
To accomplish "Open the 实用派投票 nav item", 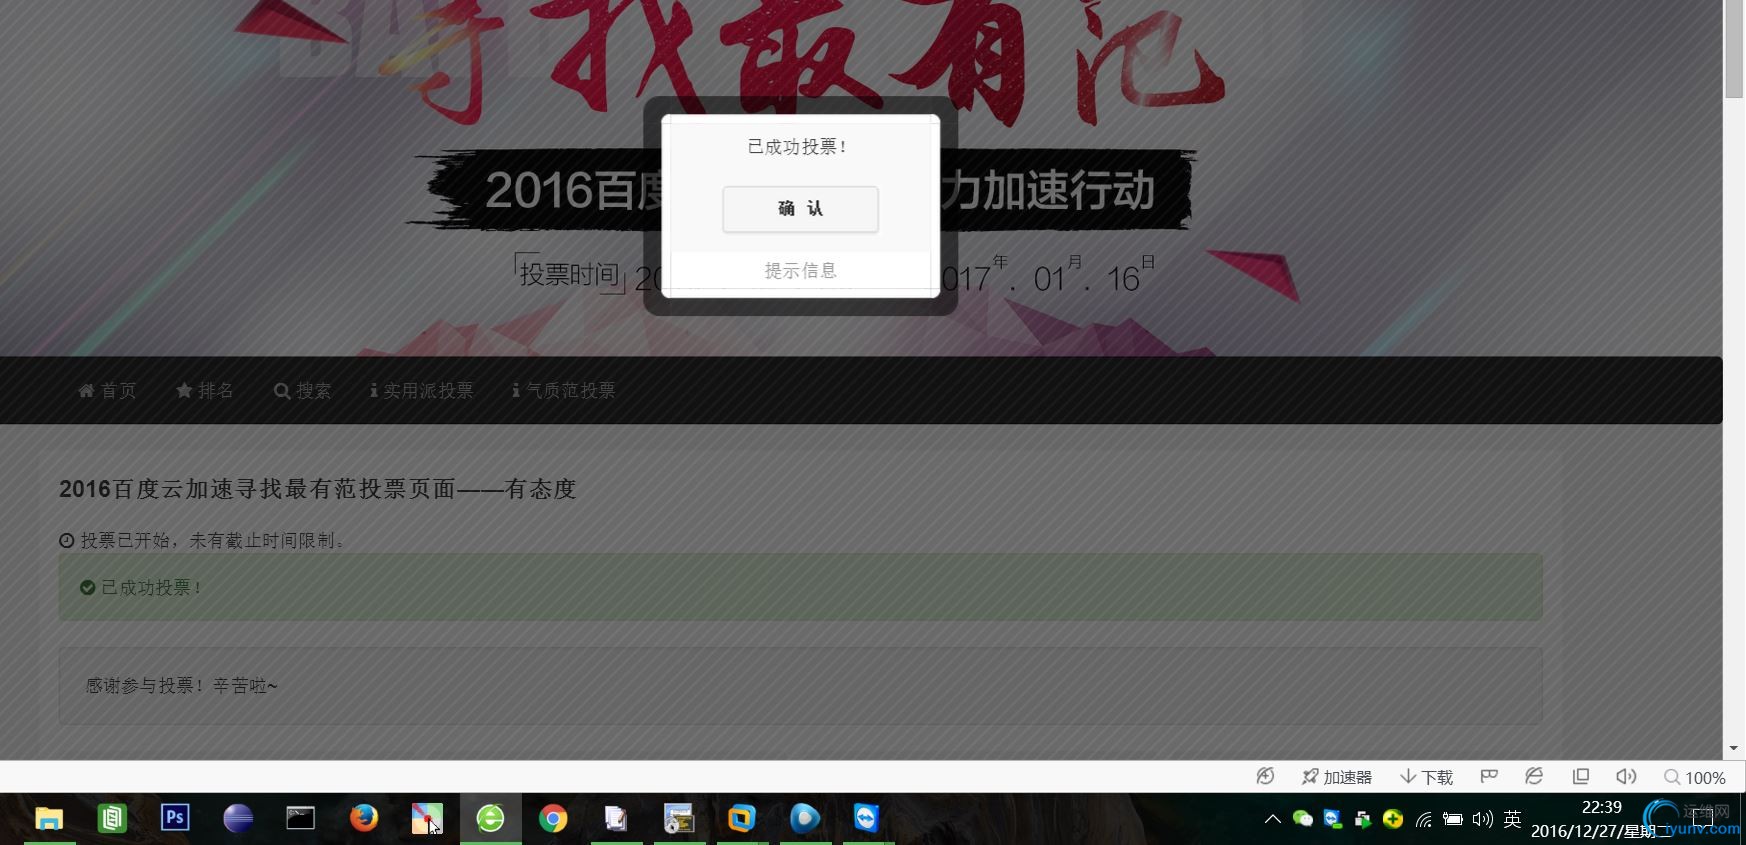I will point(421,390).
